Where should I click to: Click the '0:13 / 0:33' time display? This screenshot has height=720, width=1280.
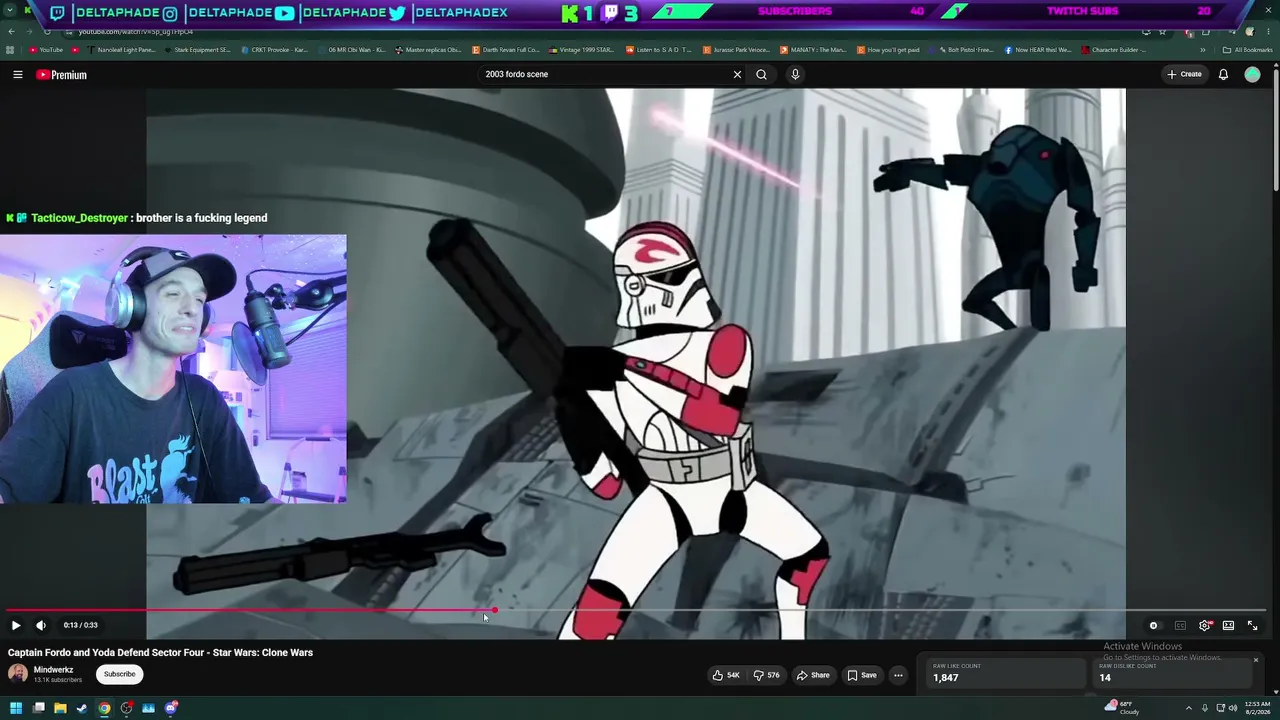click(80, 625)
